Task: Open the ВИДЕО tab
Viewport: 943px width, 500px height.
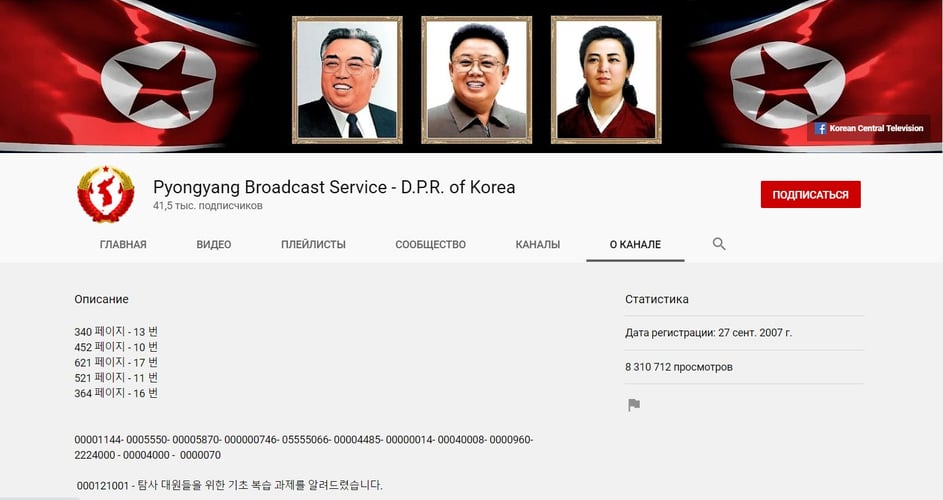Action: click(x=213, y=244)
